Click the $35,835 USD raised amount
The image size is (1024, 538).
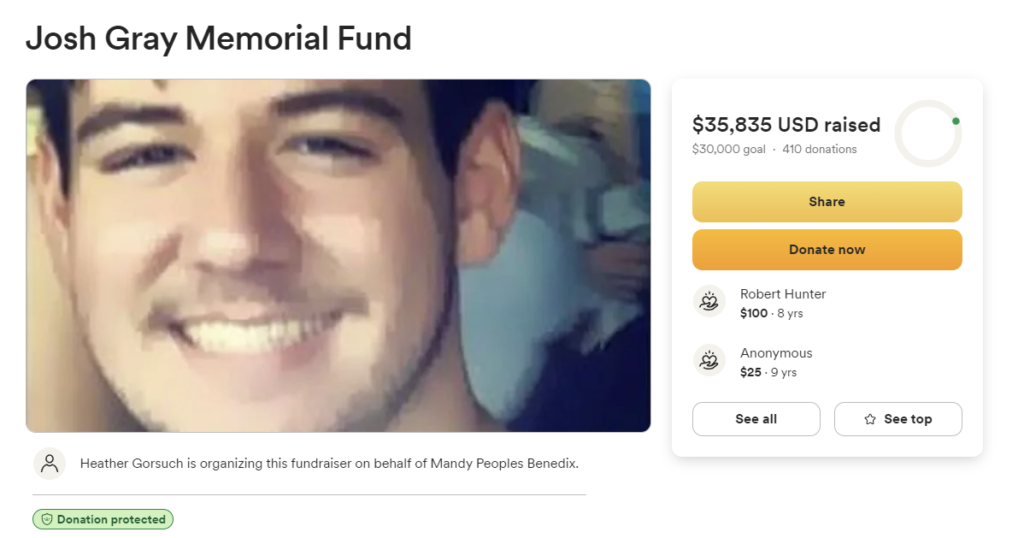[786, 125]
